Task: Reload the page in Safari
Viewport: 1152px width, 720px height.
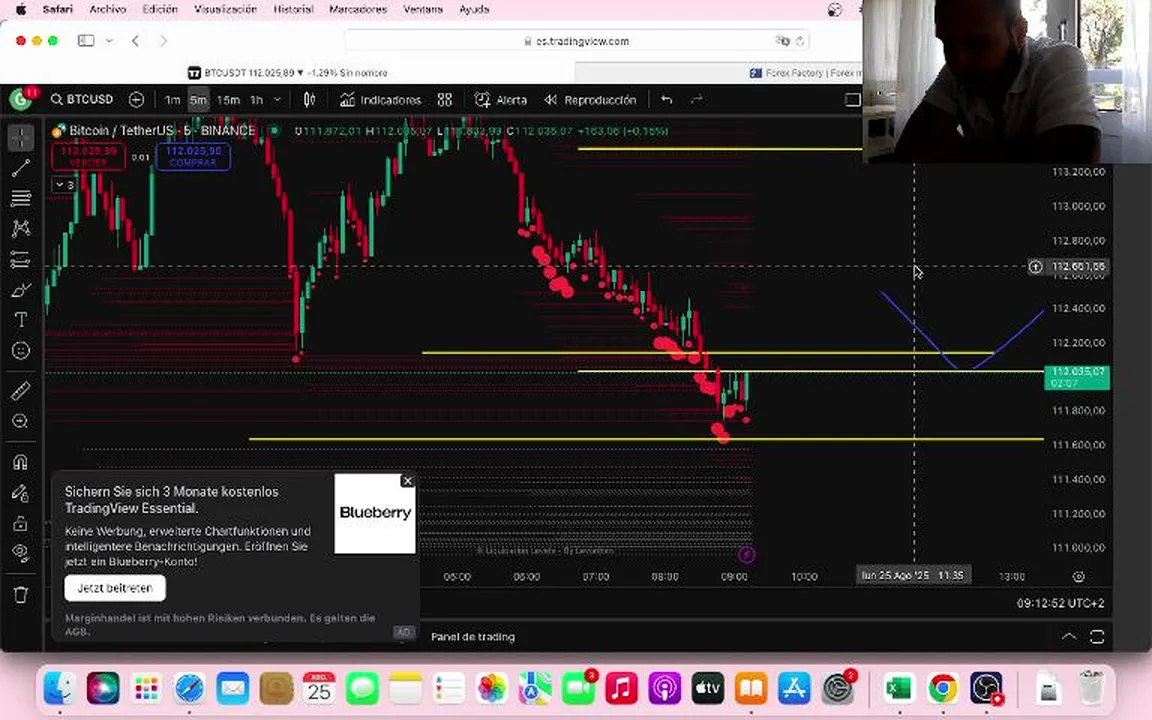Action: 800,41
